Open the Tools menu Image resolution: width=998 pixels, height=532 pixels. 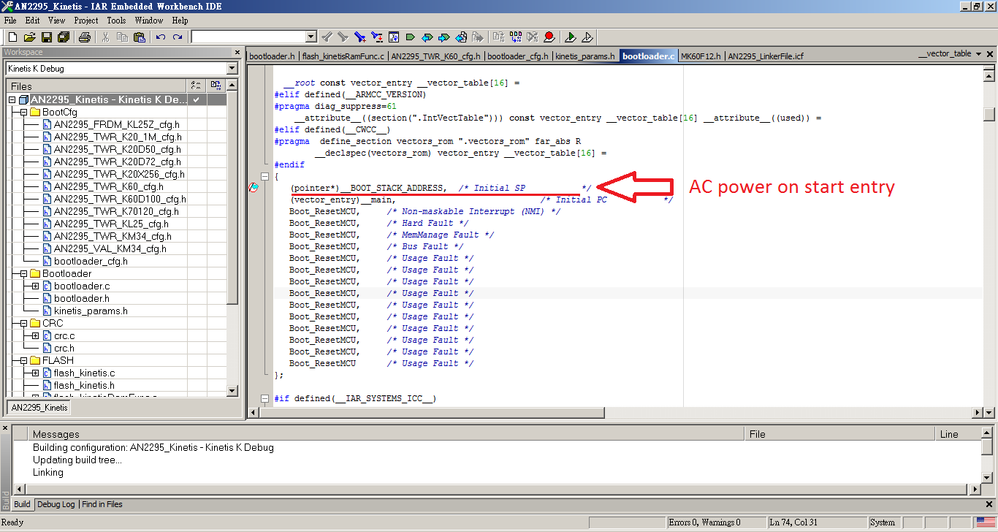tap(116, 20)
